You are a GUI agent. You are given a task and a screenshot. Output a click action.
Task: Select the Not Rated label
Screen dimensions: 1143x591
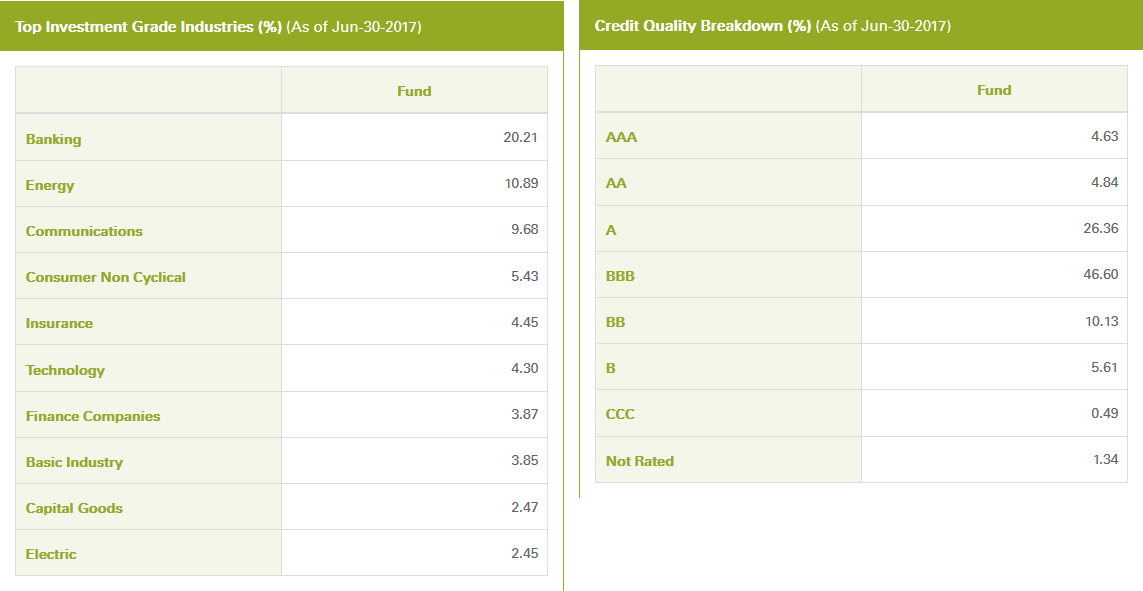click(639, 461)
